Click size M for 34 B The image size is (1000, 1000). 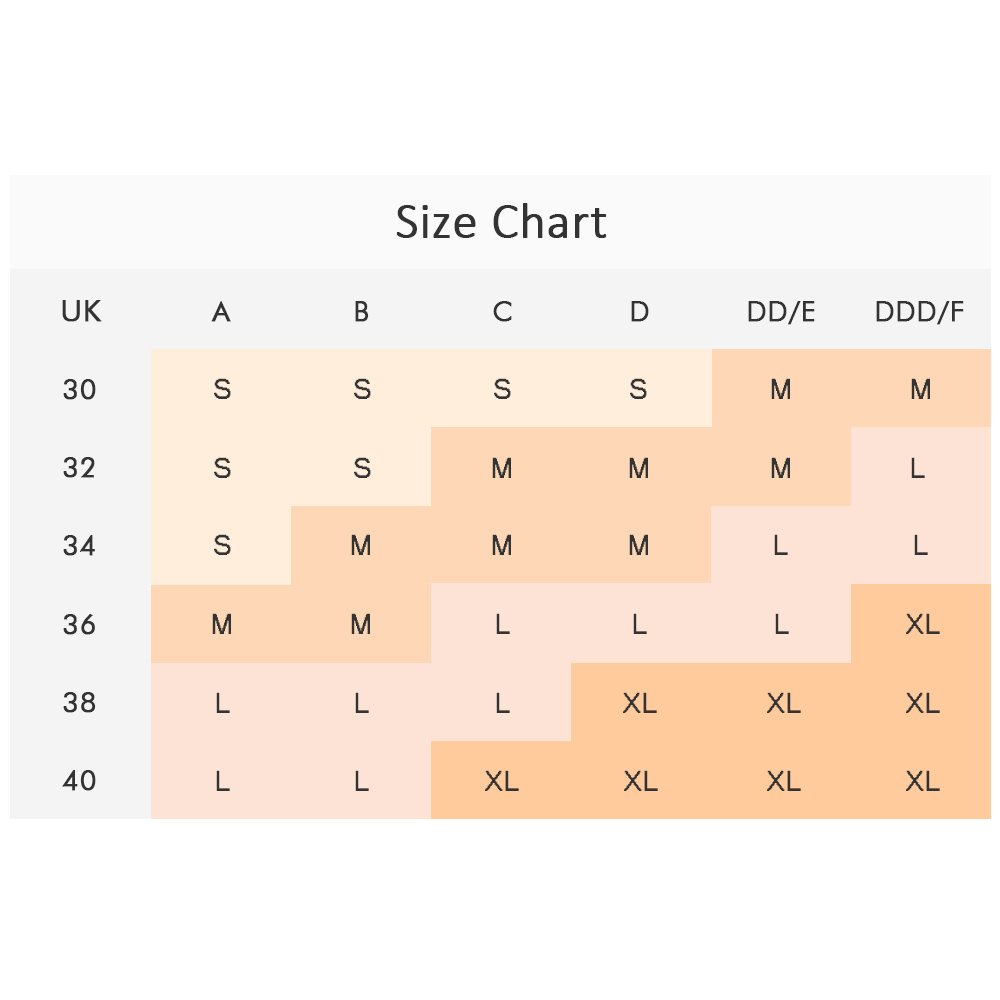(361, 545)
